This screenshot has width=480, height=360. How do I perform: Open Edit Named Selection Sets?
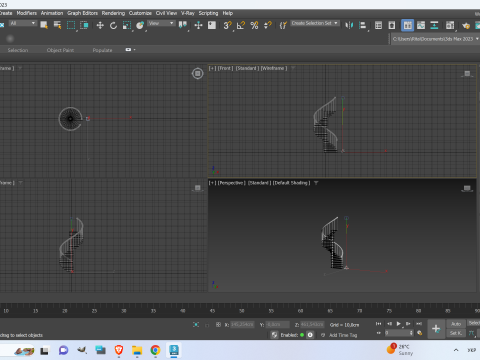coord(283,25)
